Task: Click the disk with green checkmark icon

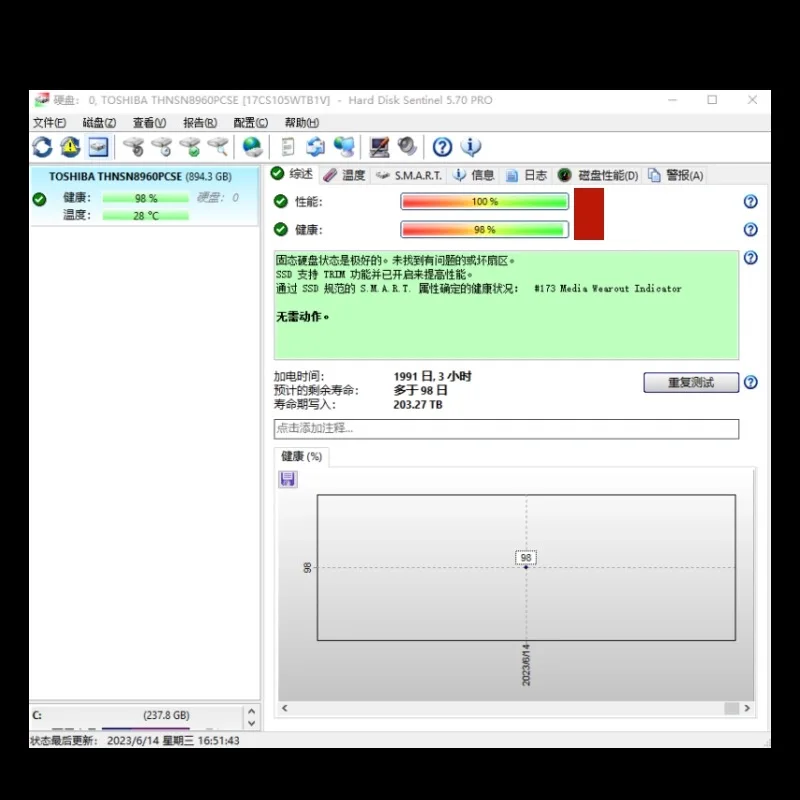Action: 190,147
